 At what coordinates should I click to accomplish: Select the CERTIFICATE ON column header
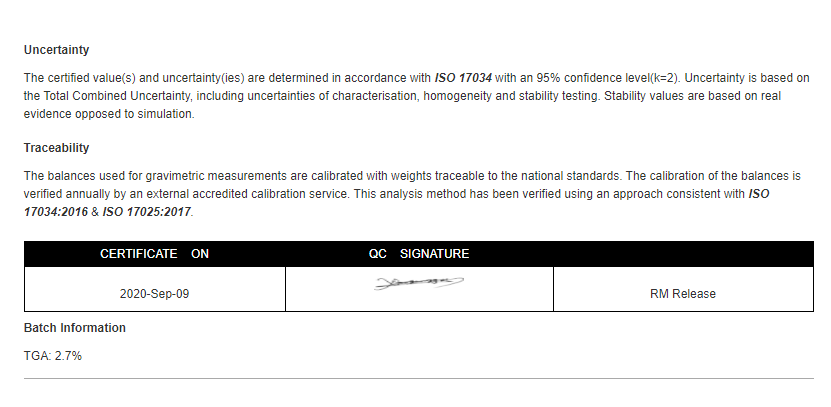(154, 254)
